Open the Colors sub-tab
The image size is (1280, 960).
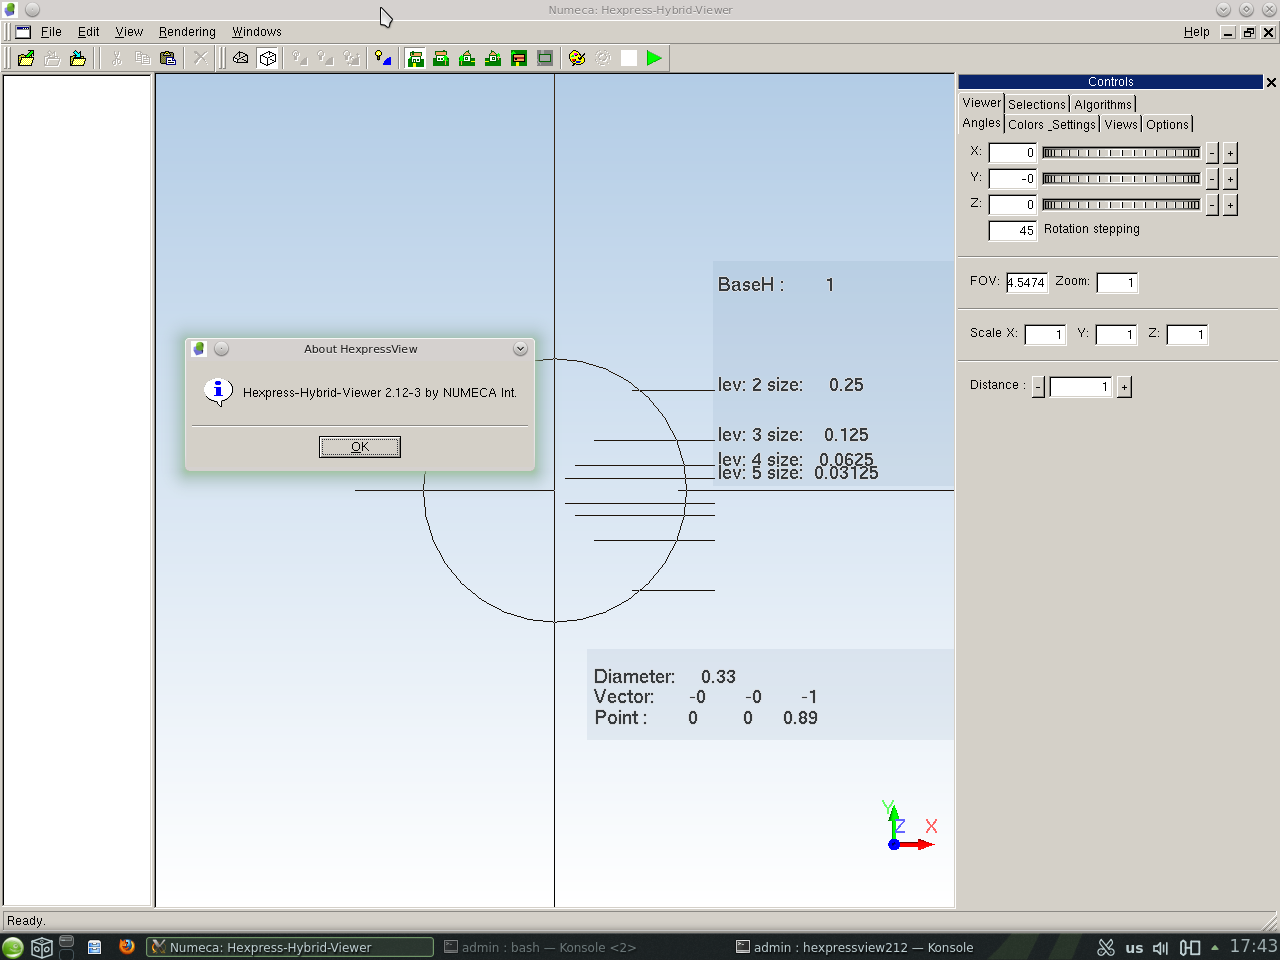pos(1026,125)
